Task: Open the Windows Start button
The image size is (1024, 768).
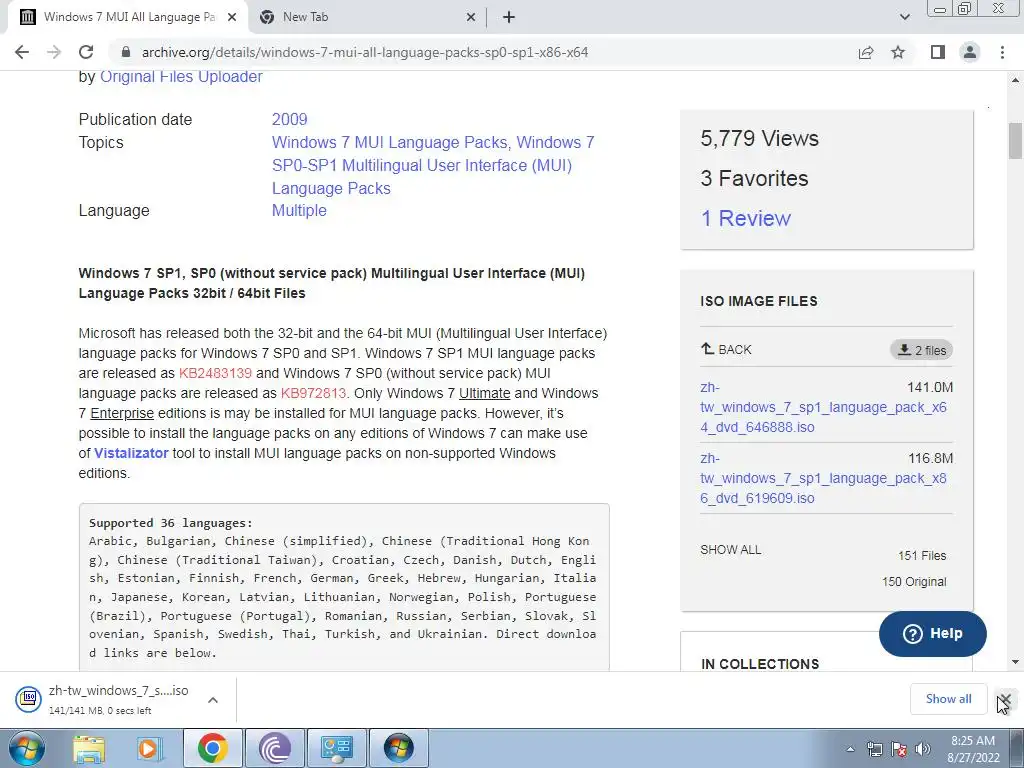Action: (27, 748)
